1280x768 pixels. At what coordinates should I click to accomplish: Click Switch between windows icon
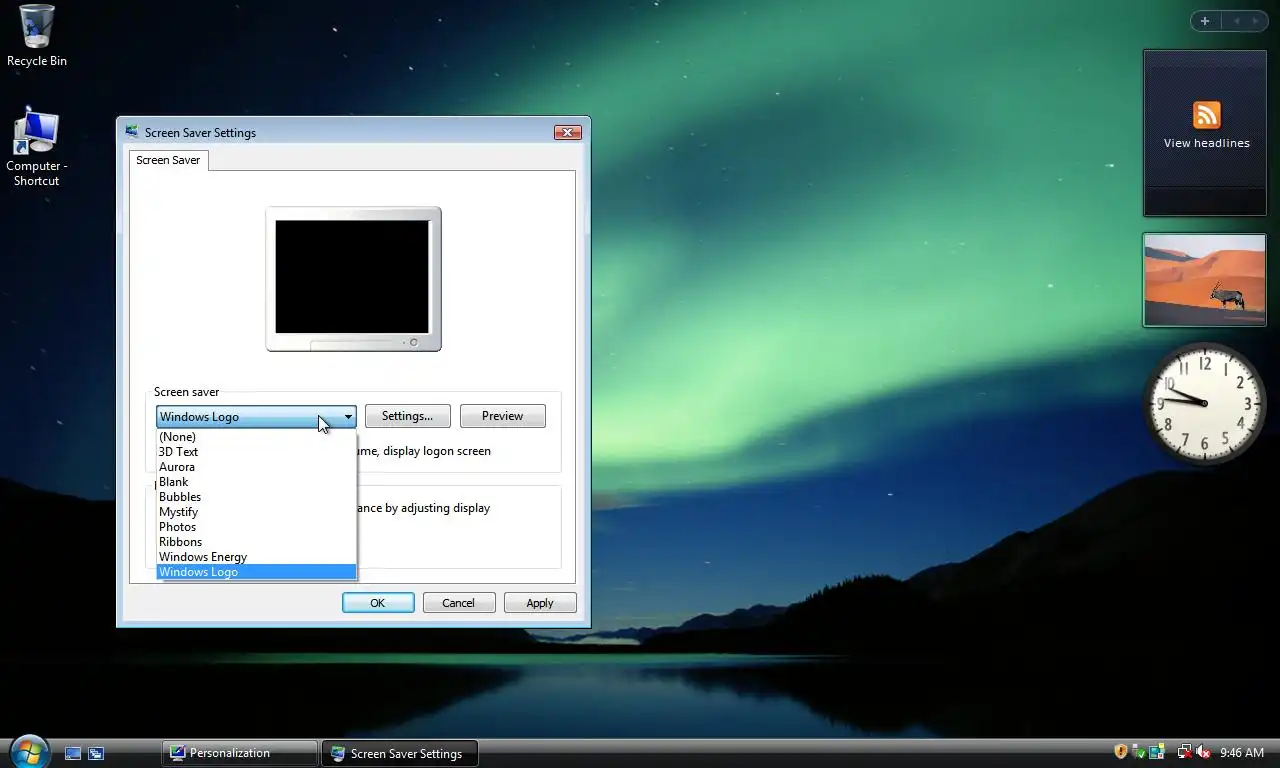96,753
